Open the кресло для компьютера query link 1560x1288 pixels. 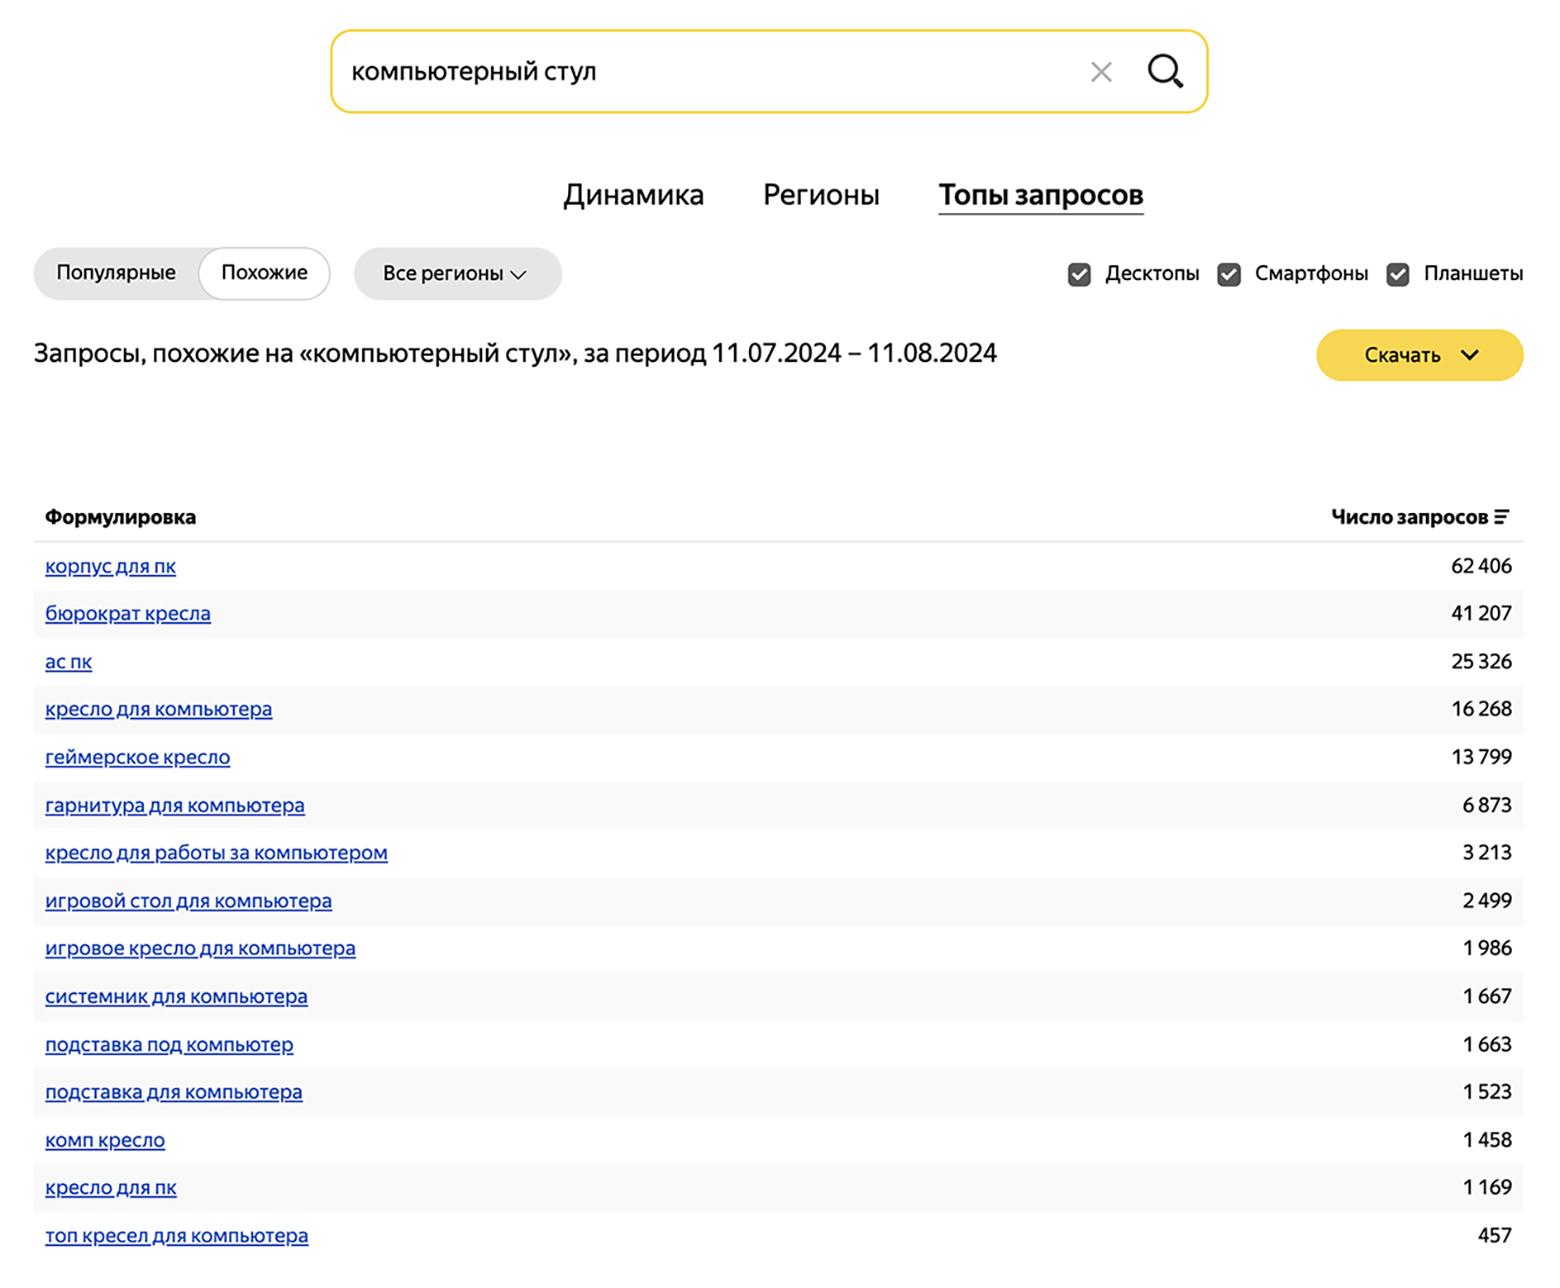coord(158,709)
